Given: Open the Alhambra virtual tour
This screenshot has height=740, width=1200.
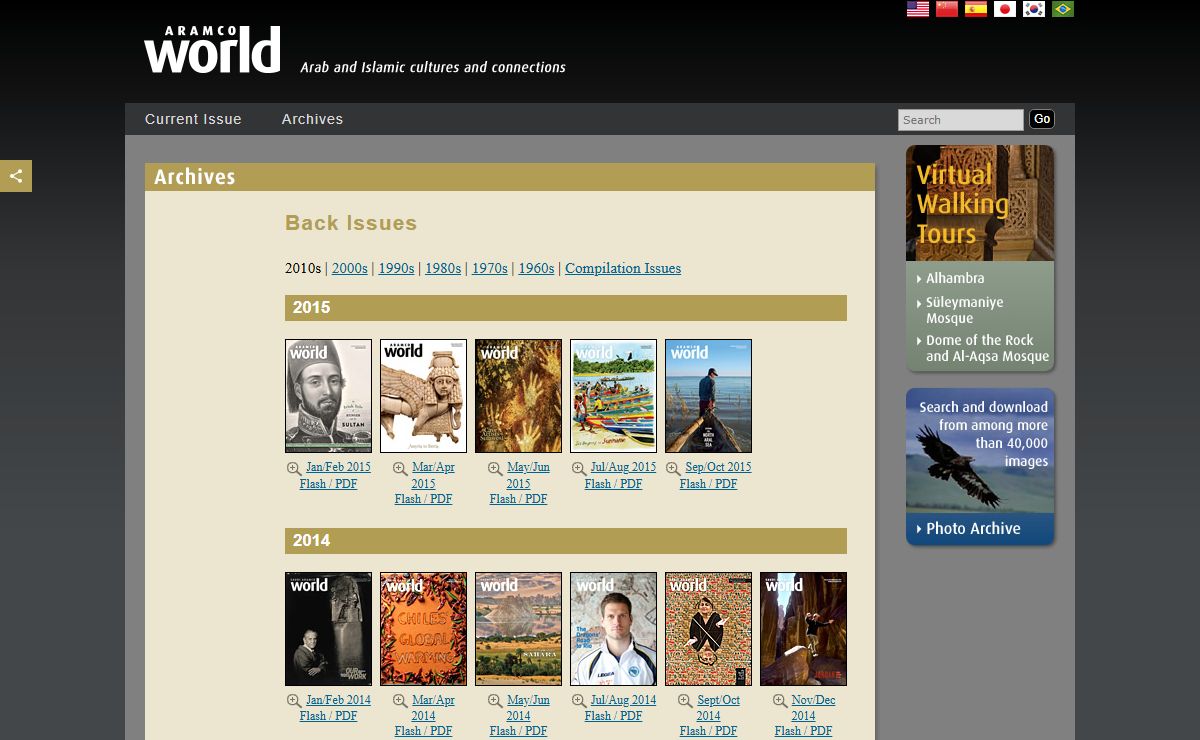Looking at the screenshot, I should (954, 278).
